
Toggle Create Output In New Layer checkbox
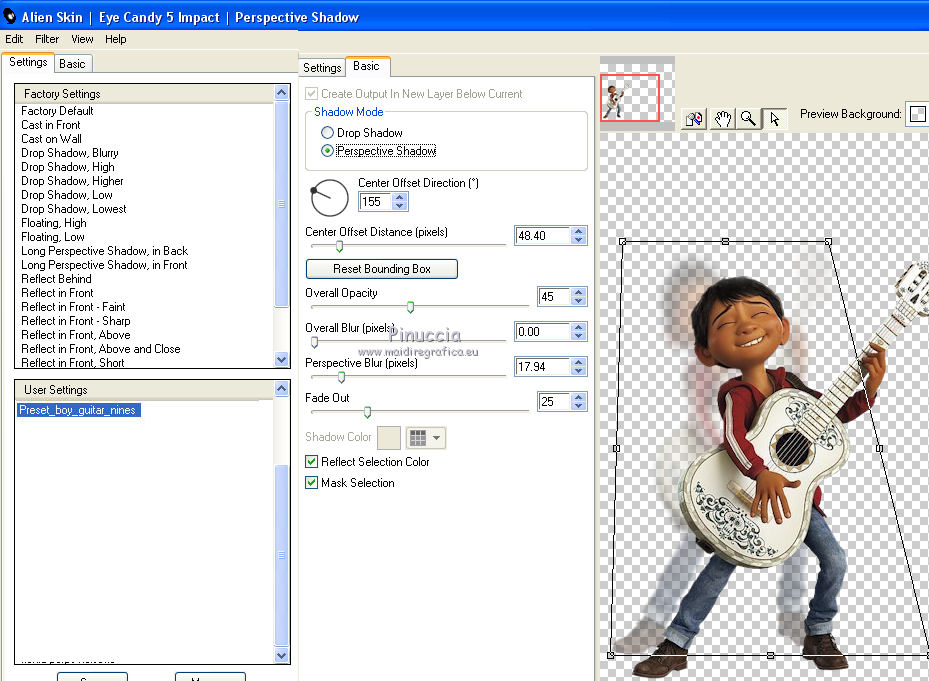[311, 94]
